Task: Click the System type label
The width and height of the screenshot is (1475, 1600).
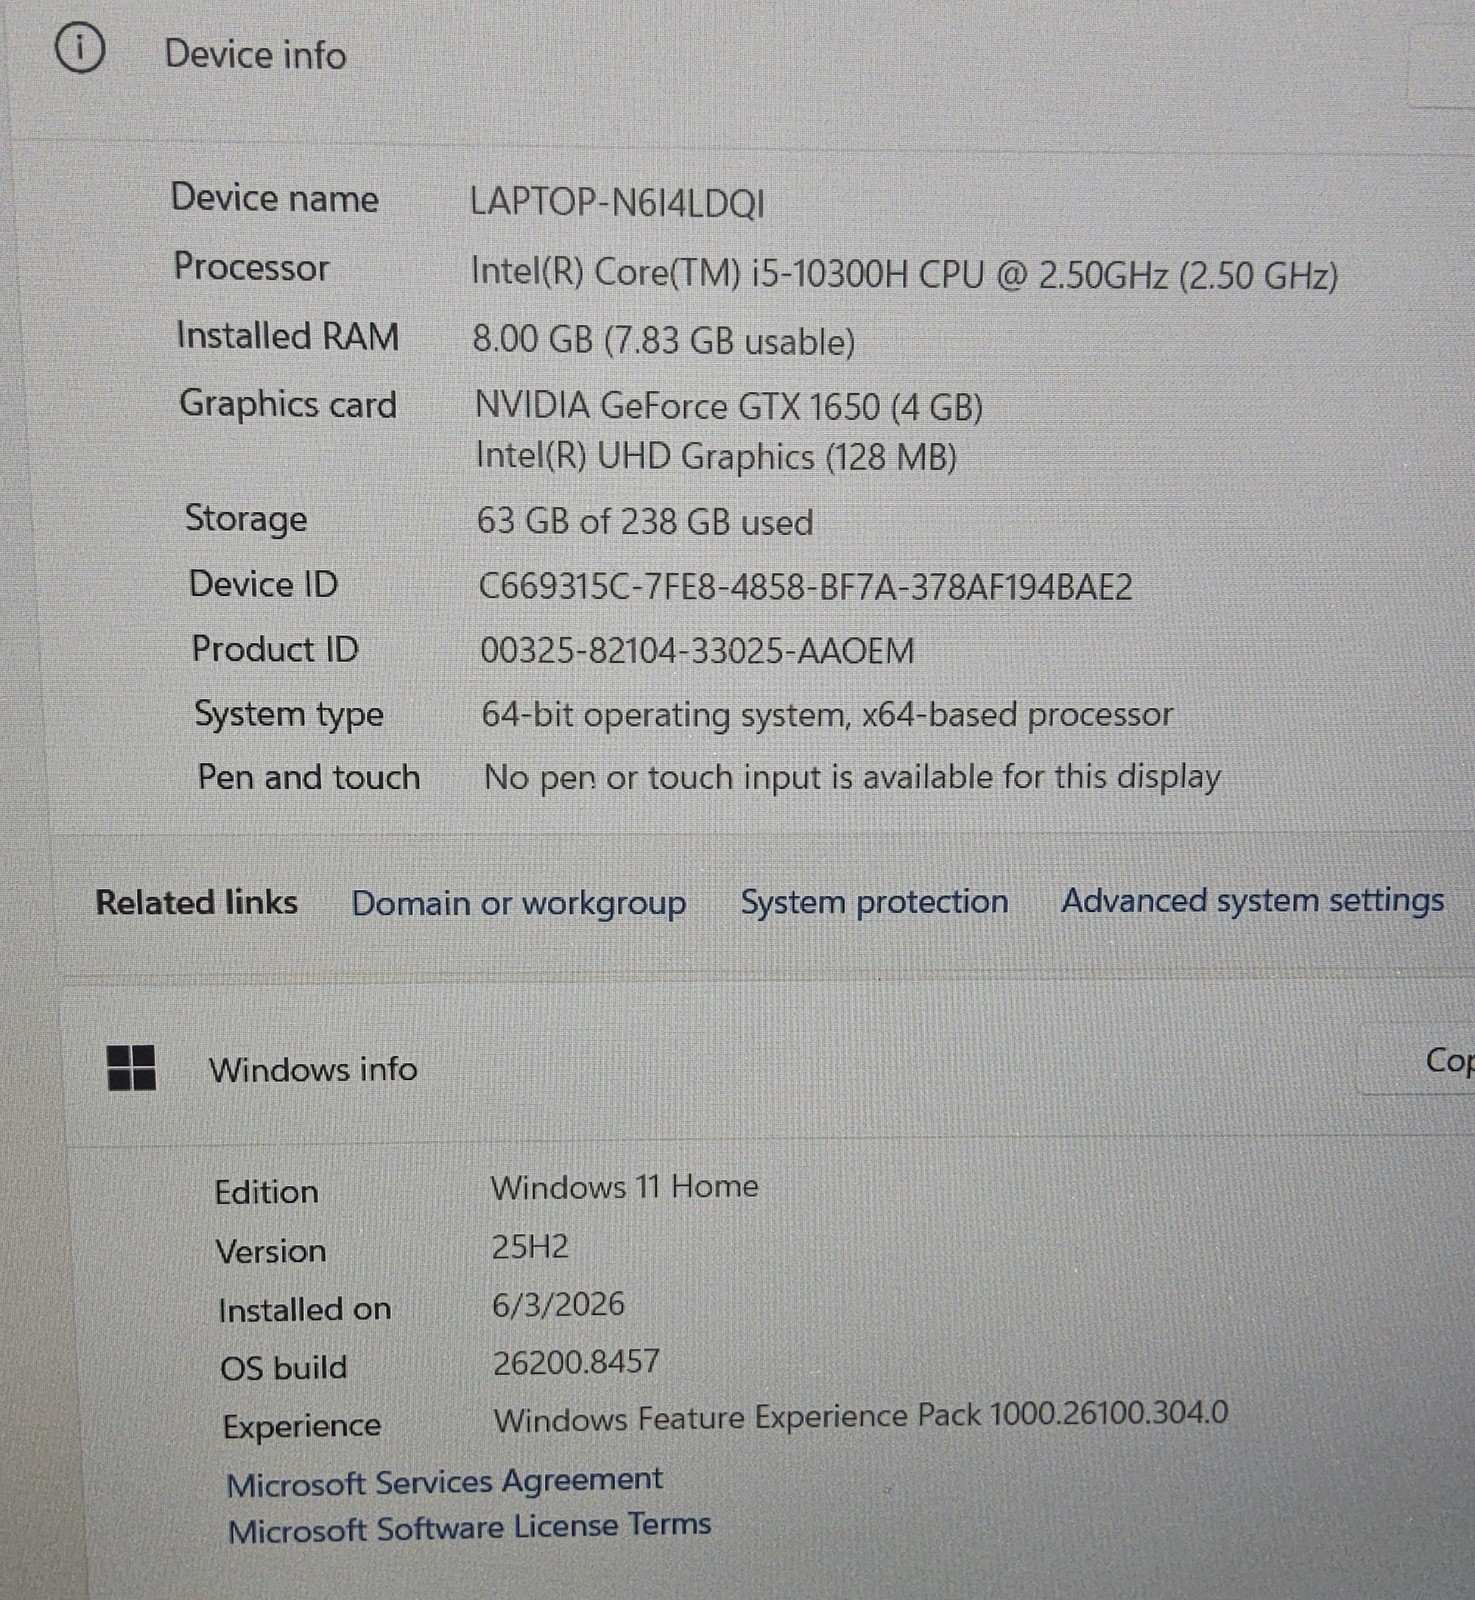Action: (x=289, y=714)
